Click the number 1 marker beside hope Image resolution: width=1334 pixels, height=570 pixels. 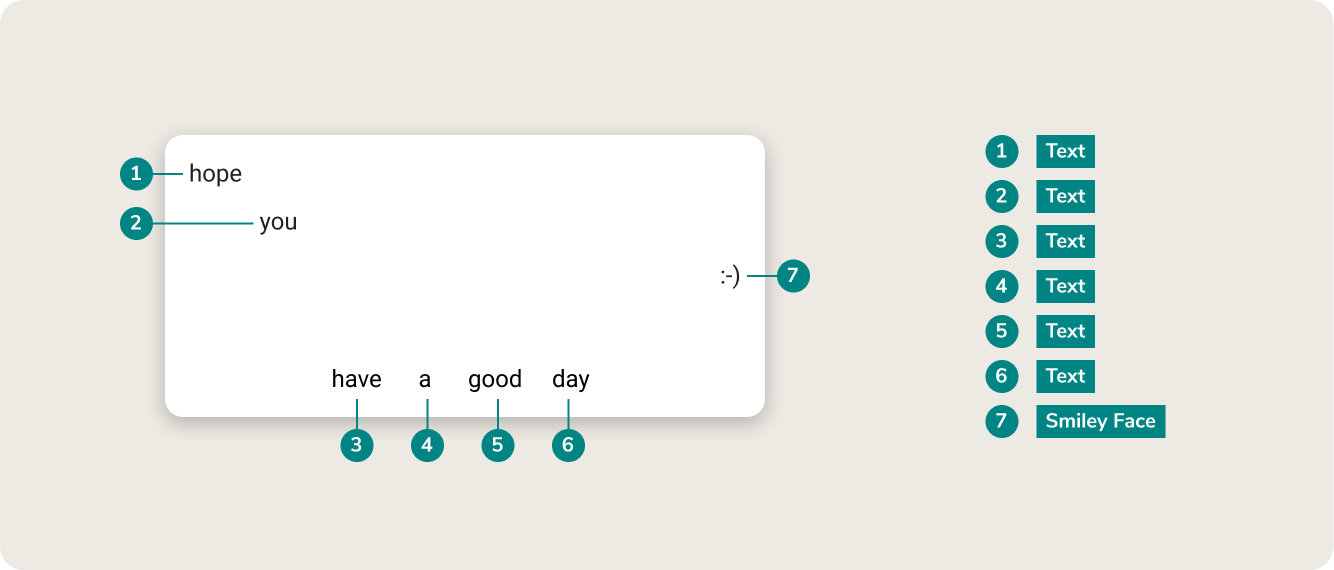136,174
